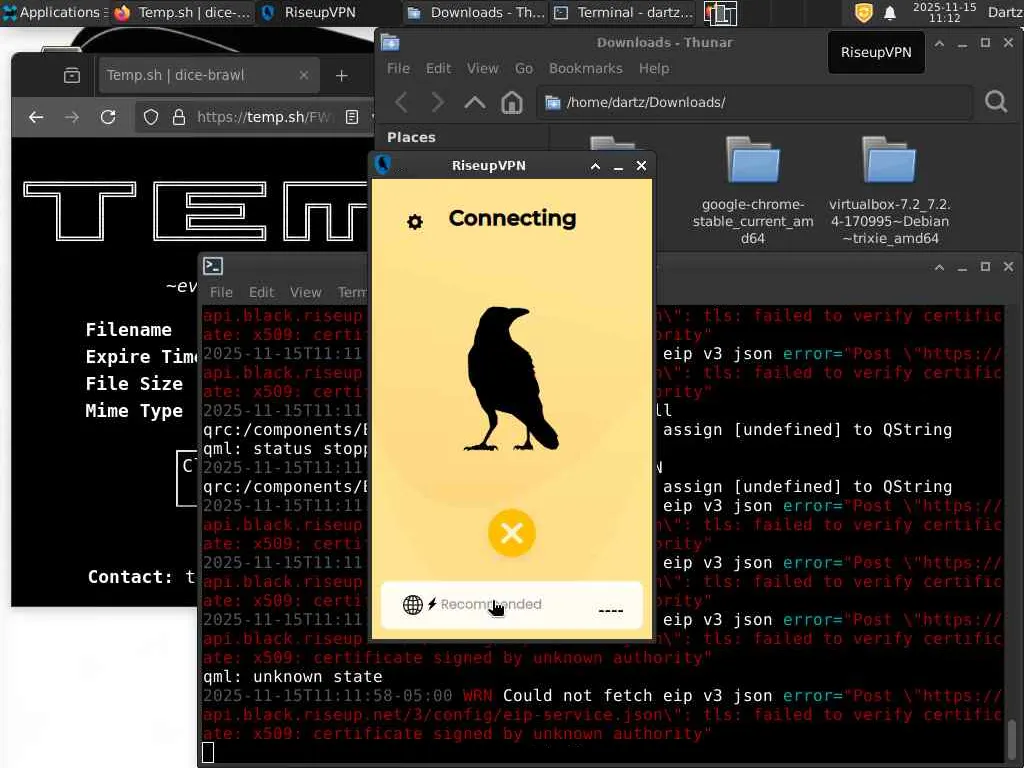Go back in Thunar

(x=402, y=102)
